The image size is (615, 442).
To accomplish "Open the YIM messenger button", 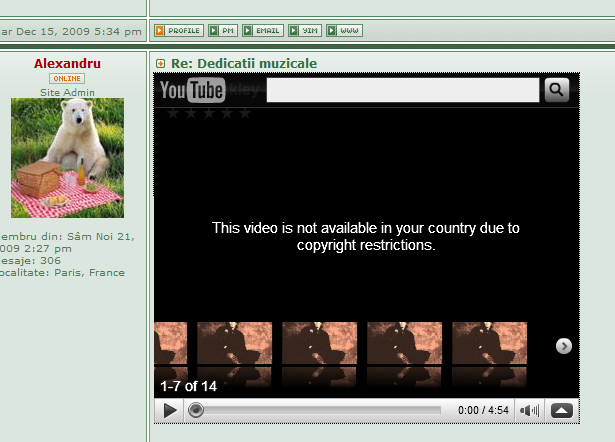I will coord(305,31).
